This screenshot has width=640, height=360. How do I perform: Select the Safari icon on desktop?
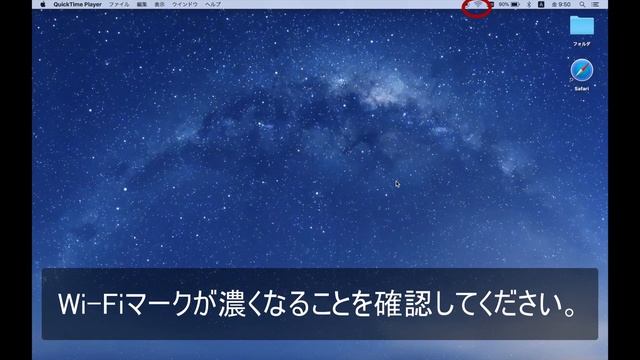[582, 74]
